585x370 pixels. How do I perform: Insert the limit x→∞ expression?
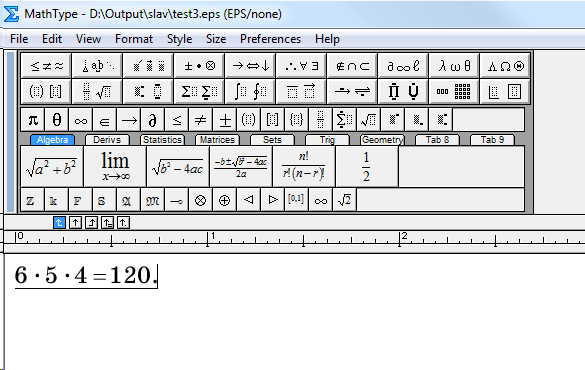point(115,166)
